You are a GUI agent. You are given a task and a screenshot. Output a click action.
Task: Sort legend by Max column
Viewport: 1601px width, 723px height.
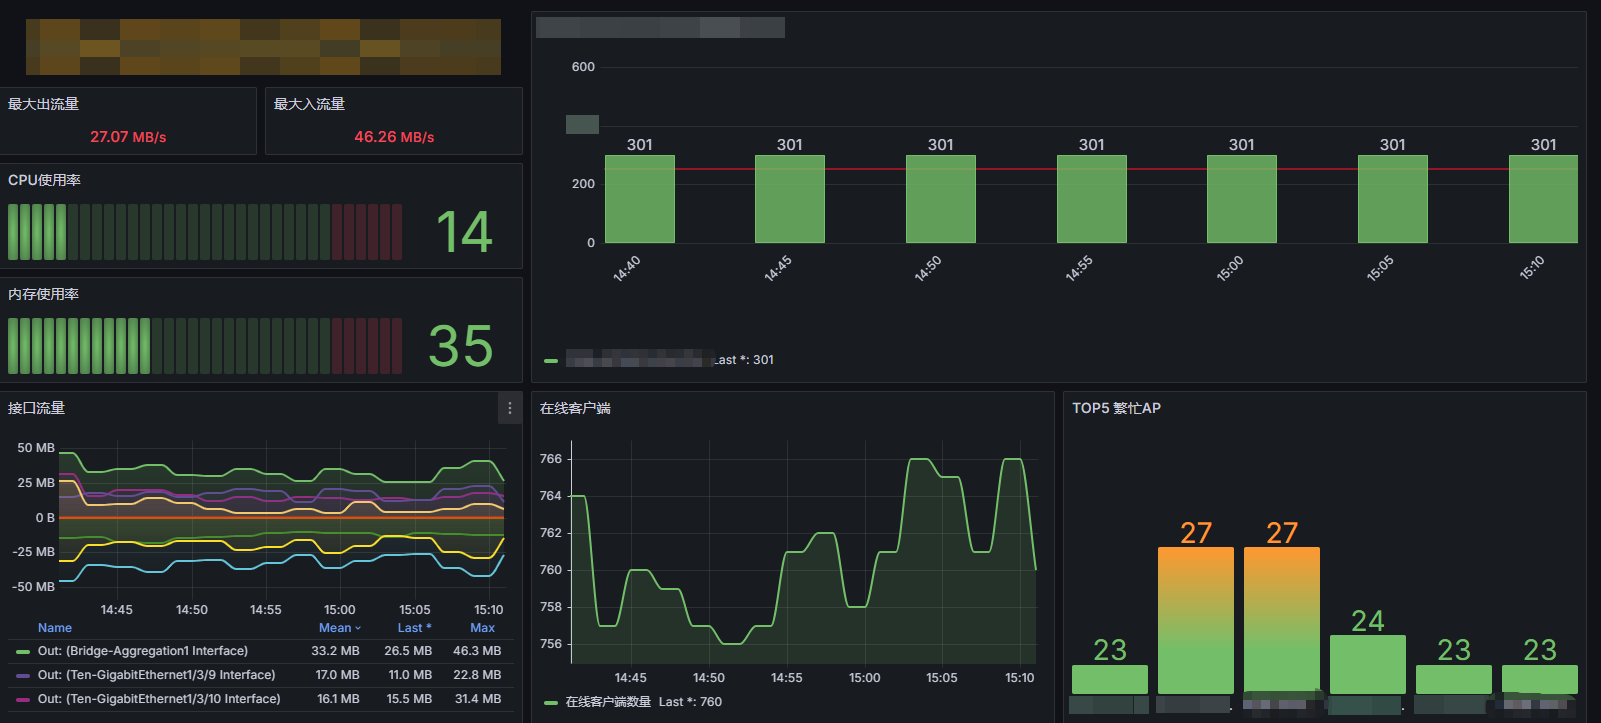pos(482,628)
